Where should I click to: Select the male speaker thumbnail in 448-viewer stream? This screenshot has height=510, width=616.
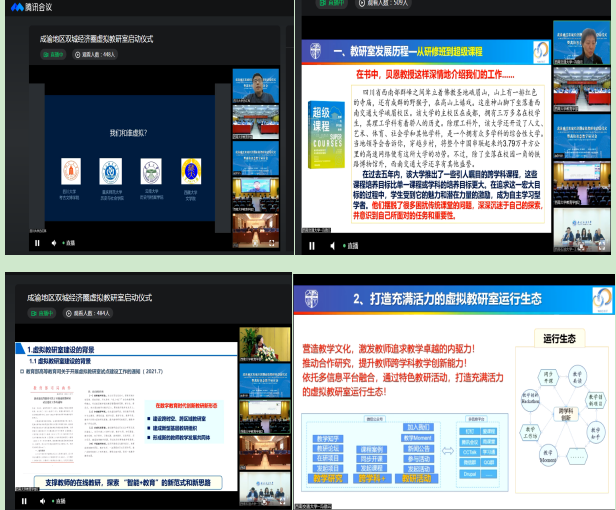256,86
